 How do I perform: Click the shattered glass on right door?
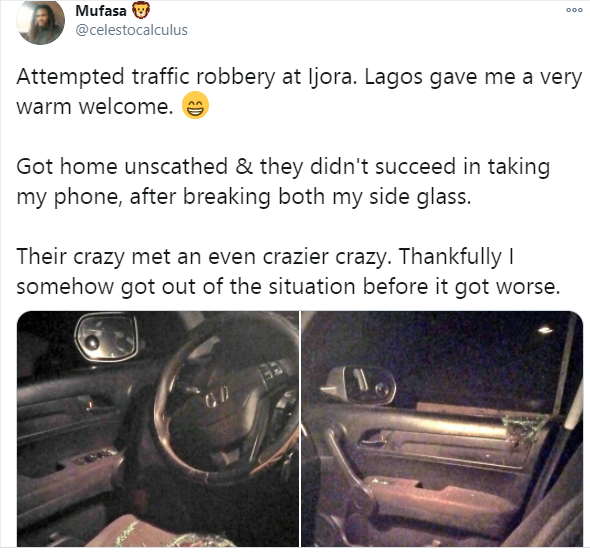click(524, 428)
